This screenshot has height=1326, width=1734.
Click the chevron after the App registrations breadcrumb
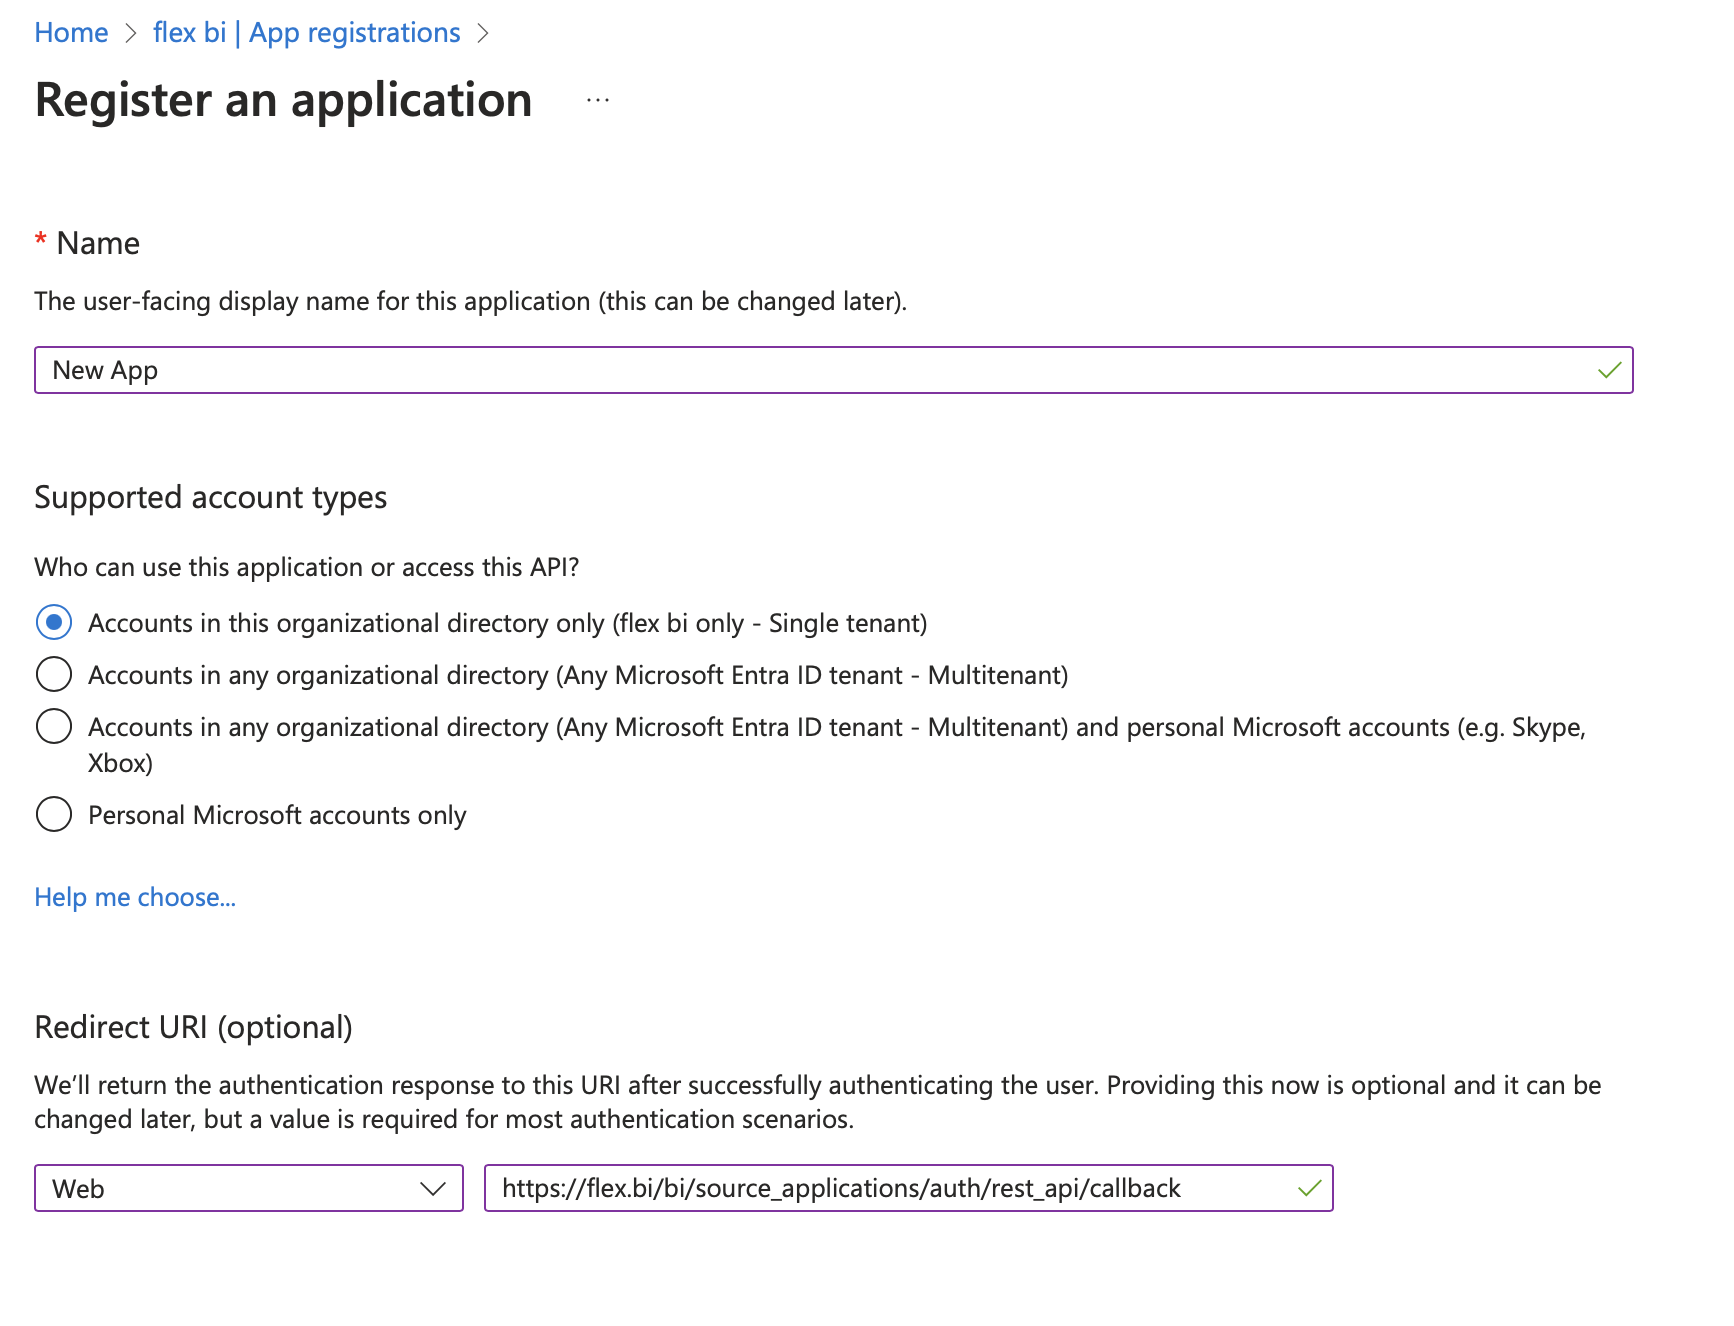[x=484, y=33]
